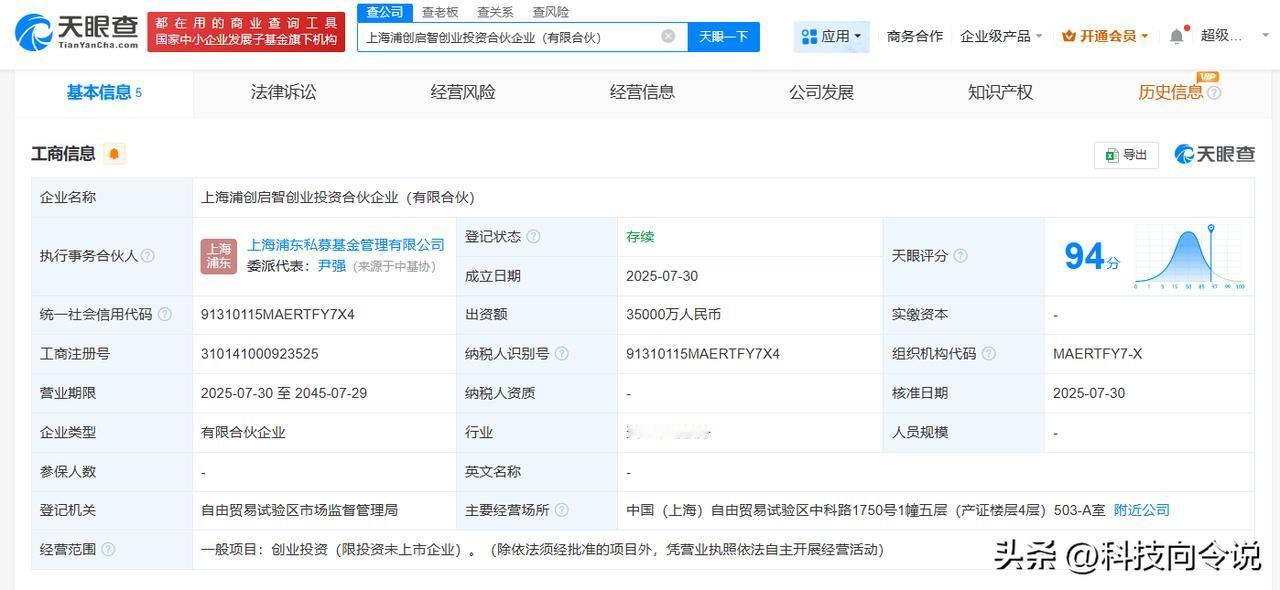This screenshot has width=1280, height=590.
Task: Open the 经营信息 tab
Action: tap(642, 93)
